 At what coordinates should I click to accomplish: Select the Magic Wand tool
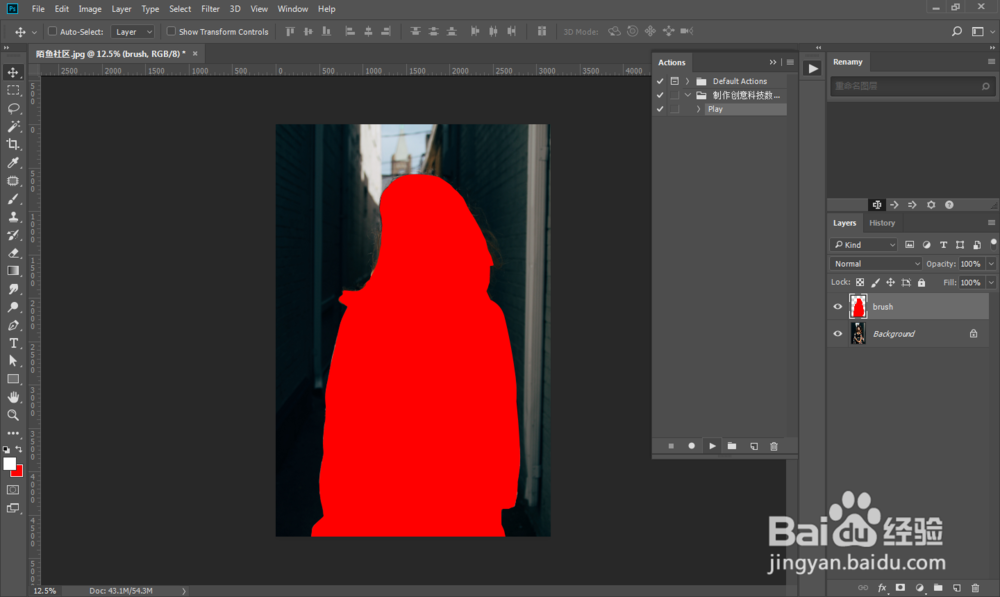[x=13, y=126]
